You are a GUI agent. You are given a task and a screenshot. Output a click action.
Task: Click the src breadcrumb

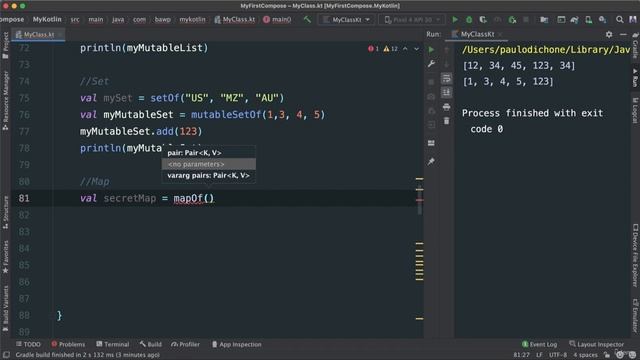(x=75, y=19)
